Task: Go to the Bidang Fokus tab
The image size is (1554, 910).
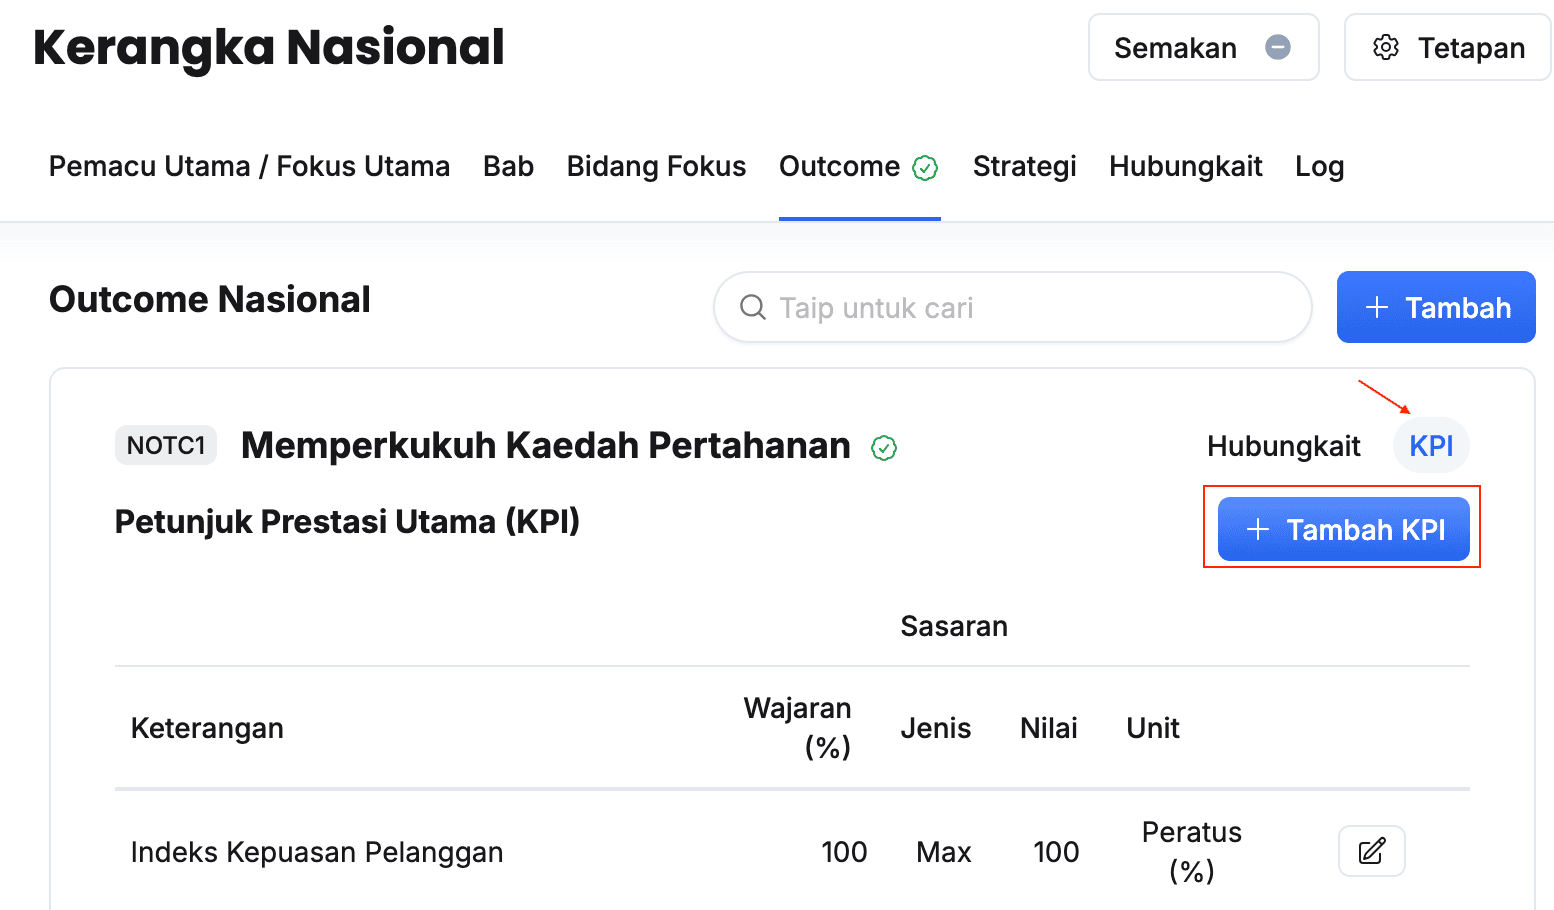Action: 656,166
